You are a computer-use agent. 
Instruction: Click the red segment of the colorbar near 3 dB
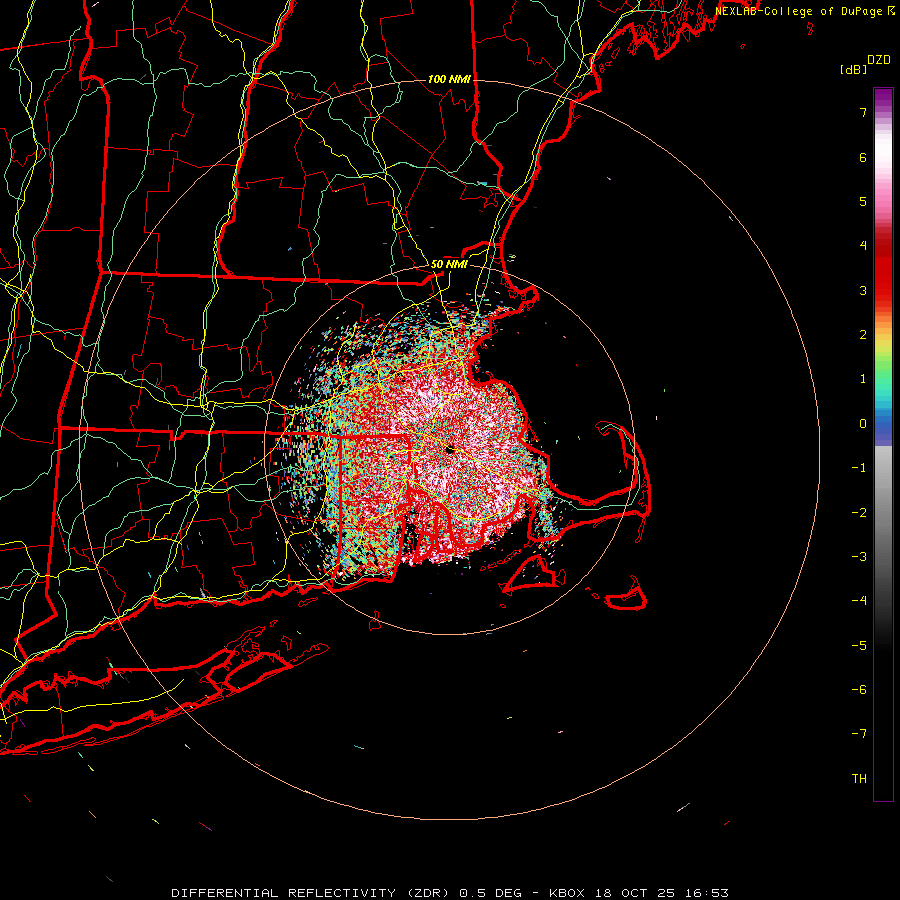tap(883, 284)
